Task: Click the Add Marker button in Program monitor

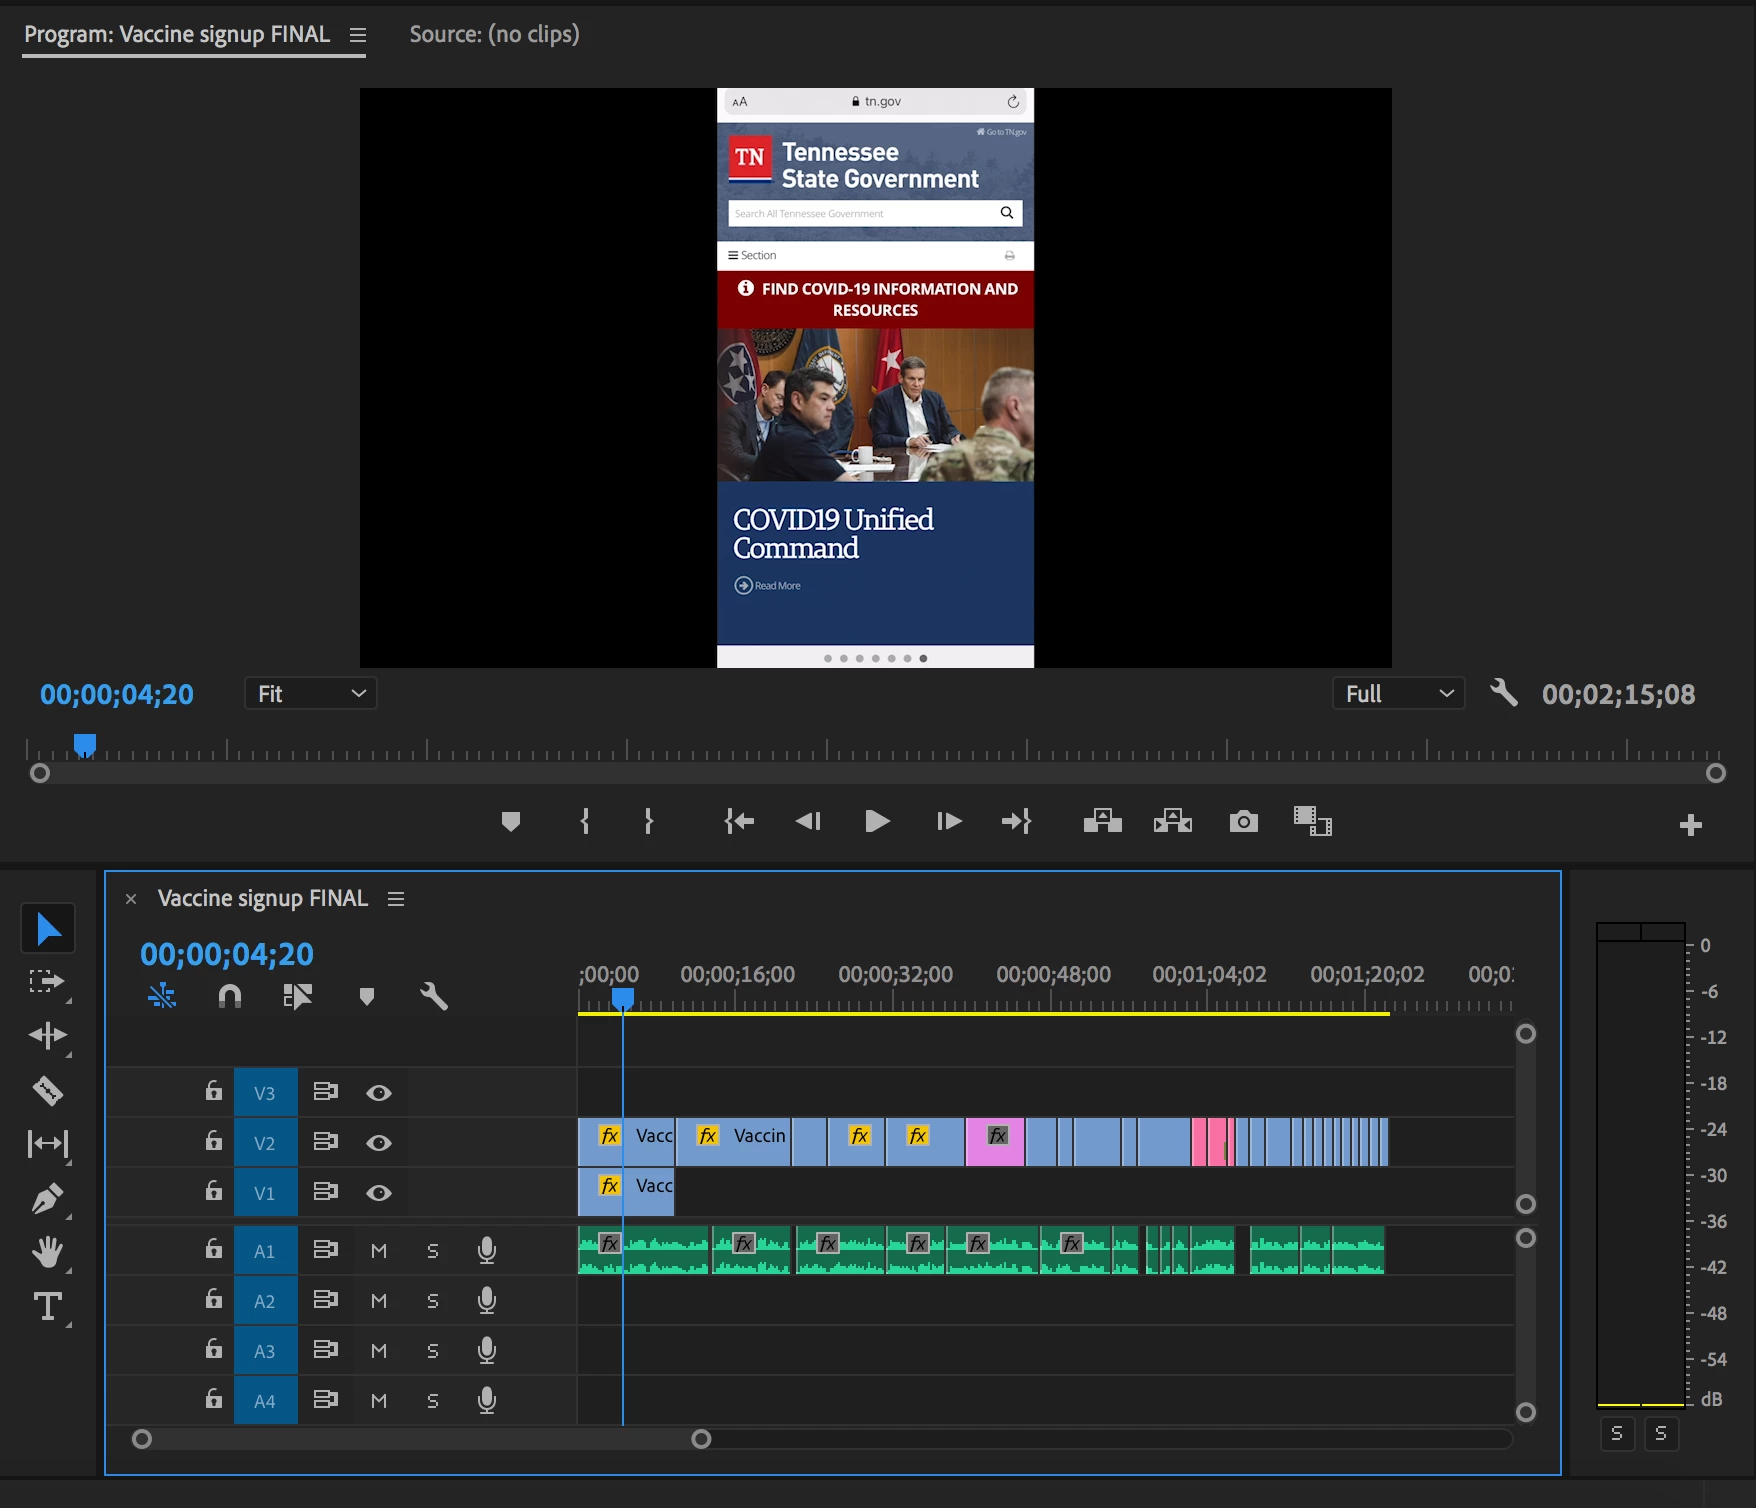Action: coord(511,821)
